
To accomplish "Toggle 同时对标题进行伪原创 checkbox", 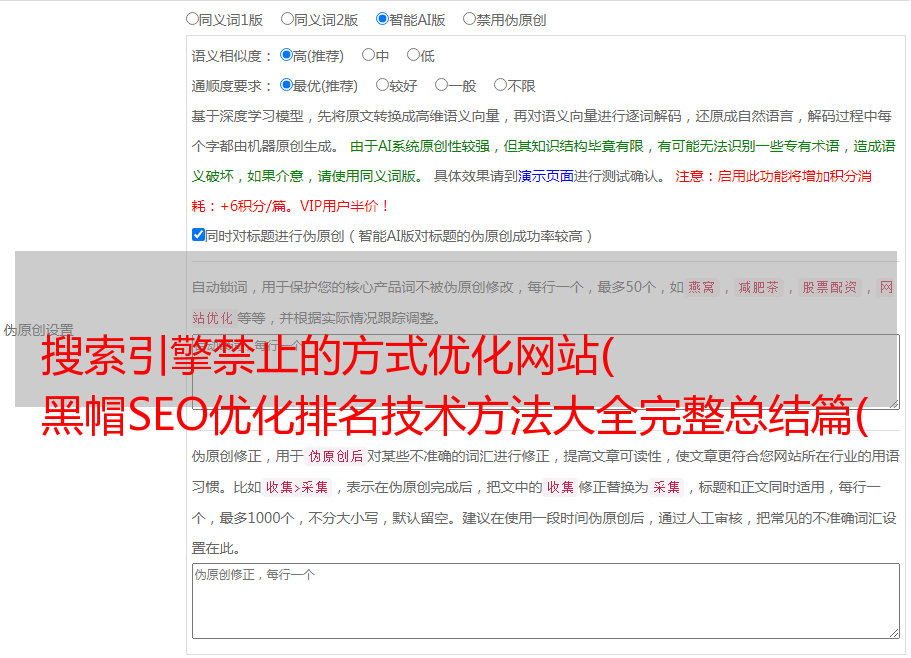I will pyautogui.click(x=198, y=235).
